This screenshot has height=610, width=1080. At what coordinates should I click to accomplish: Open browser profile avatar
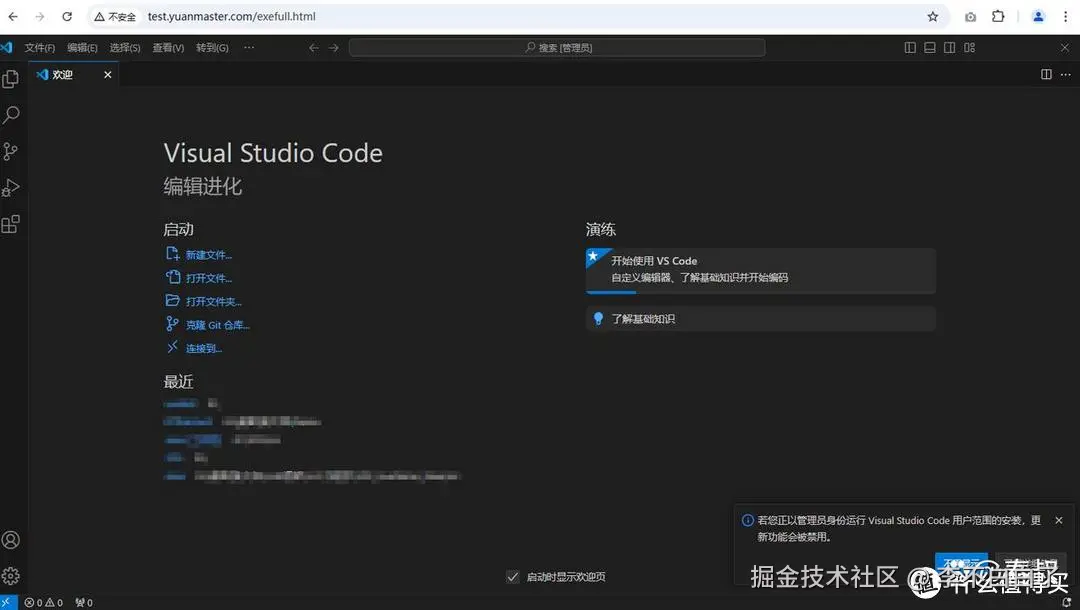pyautogui.click(x=1038, y=17)
